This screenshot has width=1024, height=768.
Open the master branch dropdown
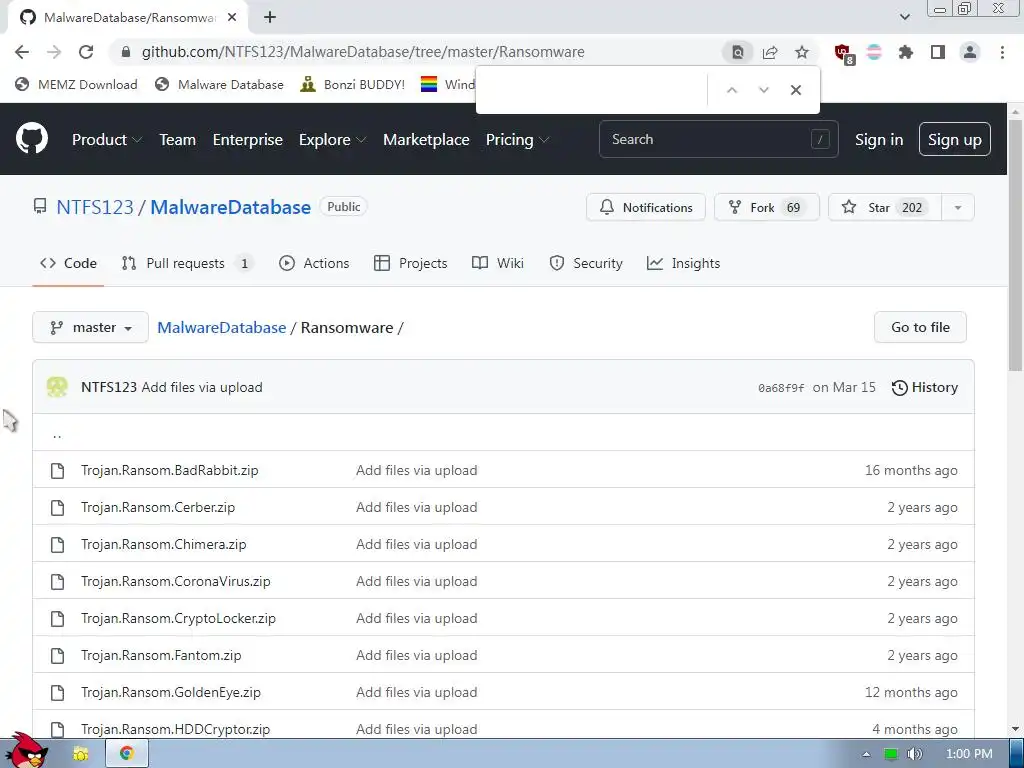tap(90, 327)
